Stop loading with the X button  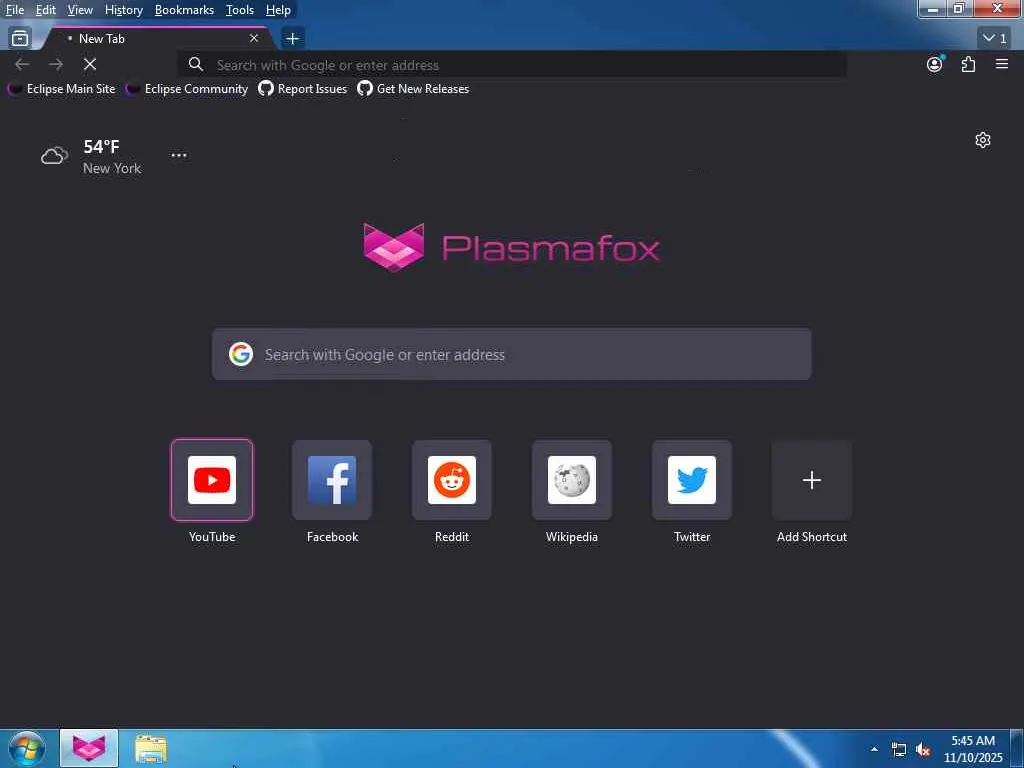pos(90,64)
